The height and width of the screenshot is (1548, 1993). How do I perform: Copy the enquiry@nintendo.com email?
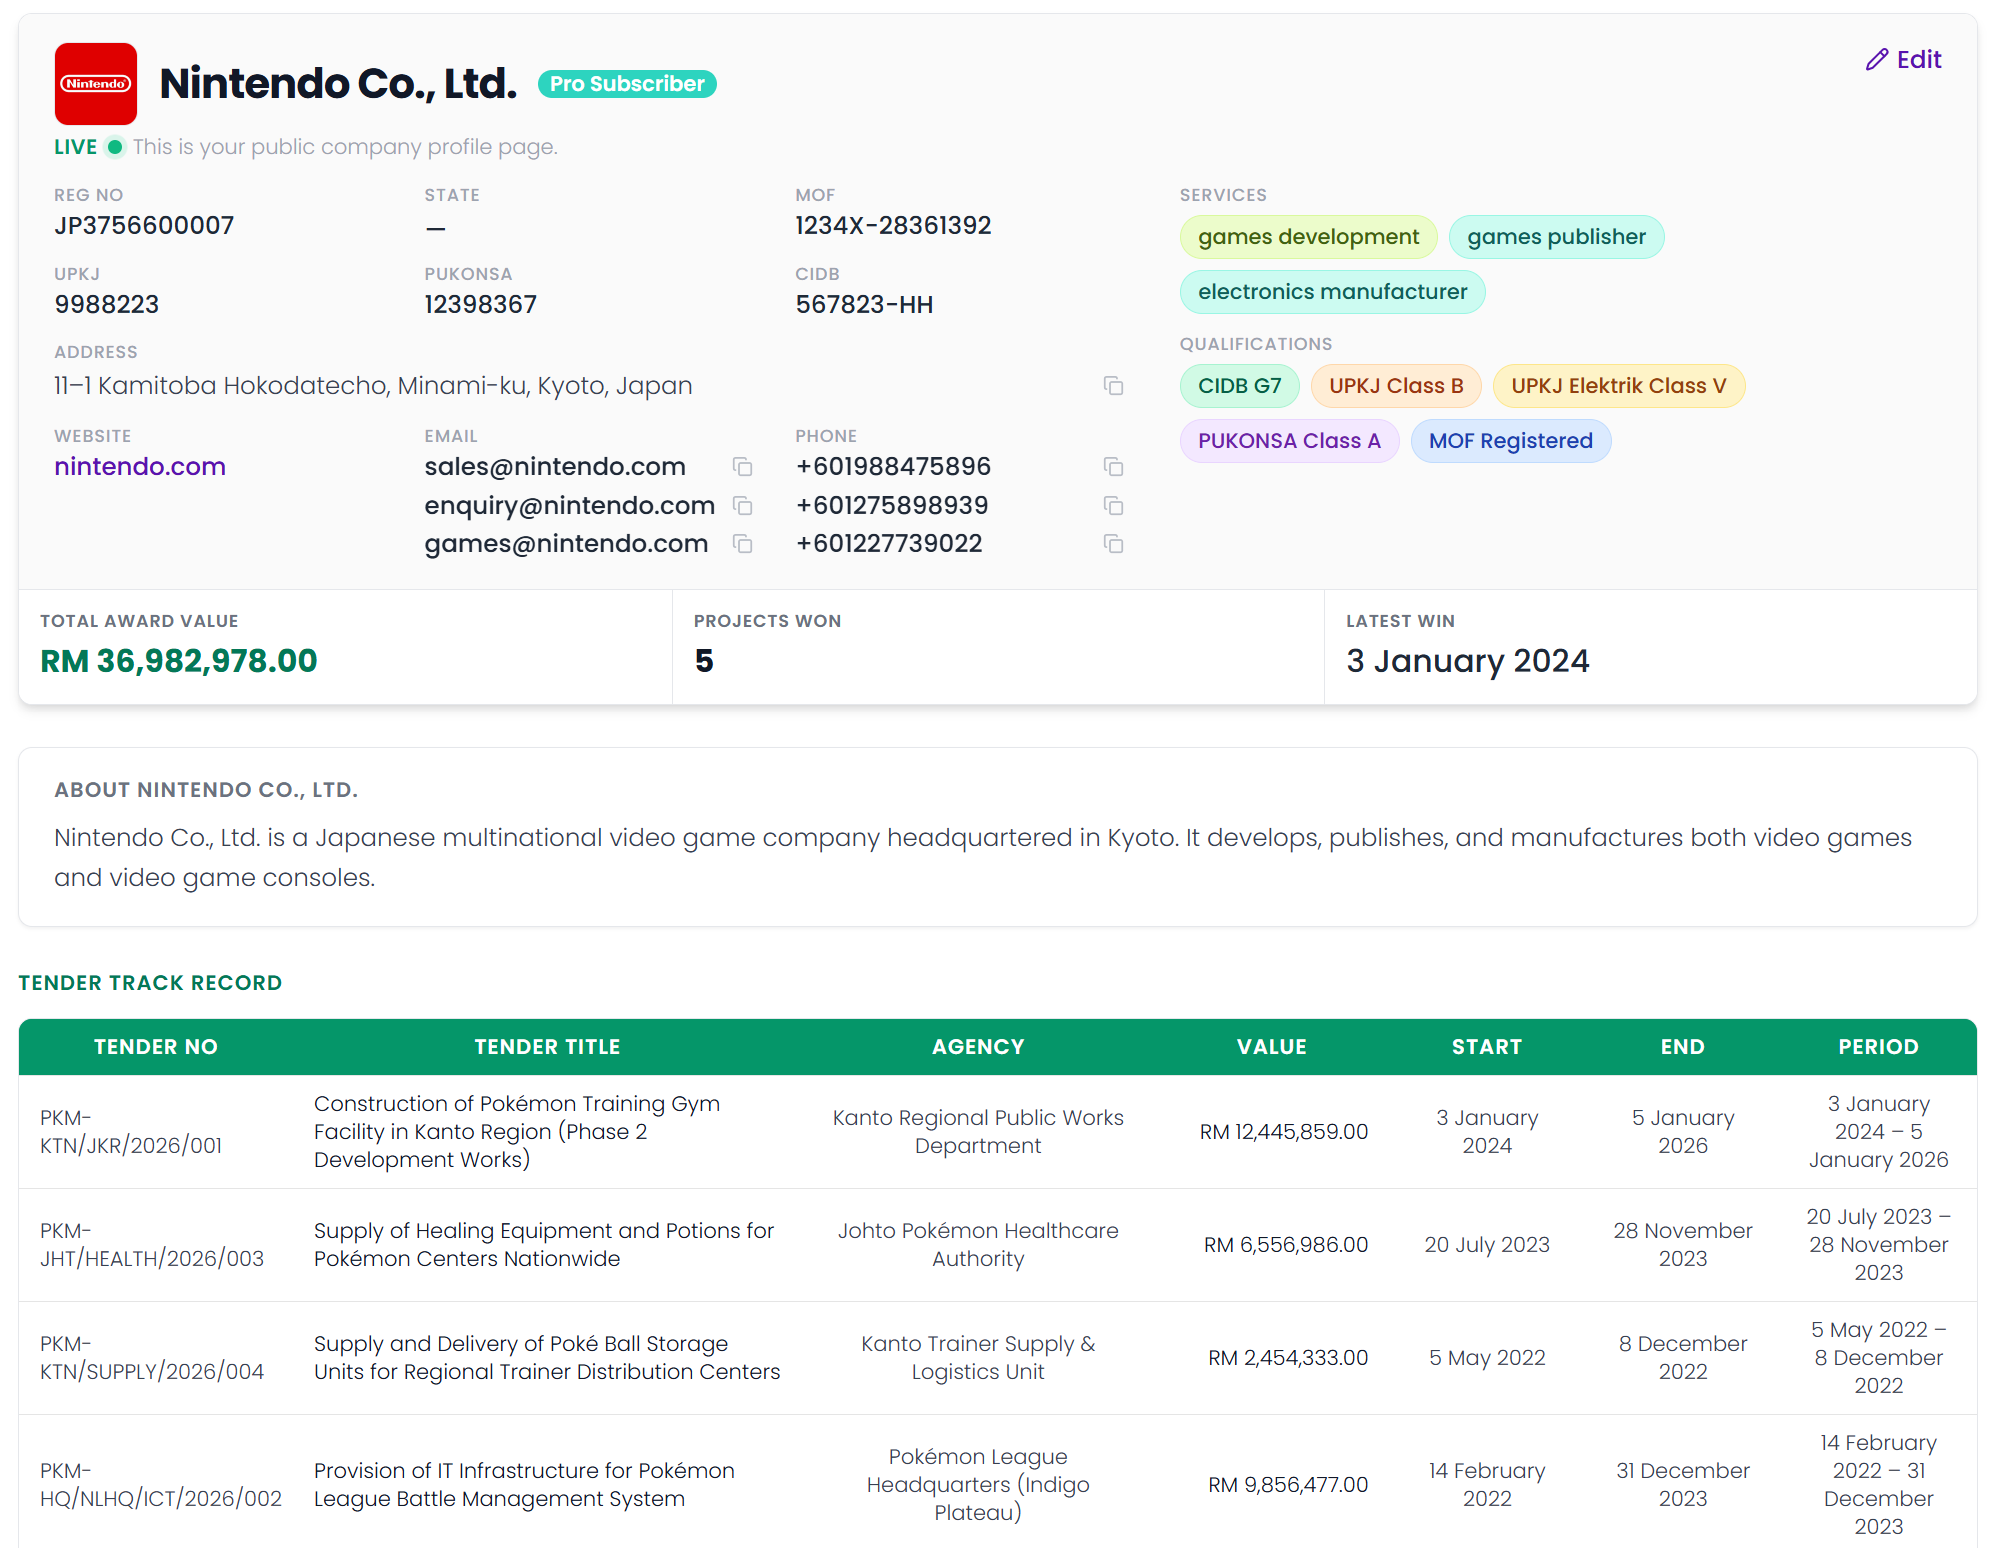tap(742, 506)
